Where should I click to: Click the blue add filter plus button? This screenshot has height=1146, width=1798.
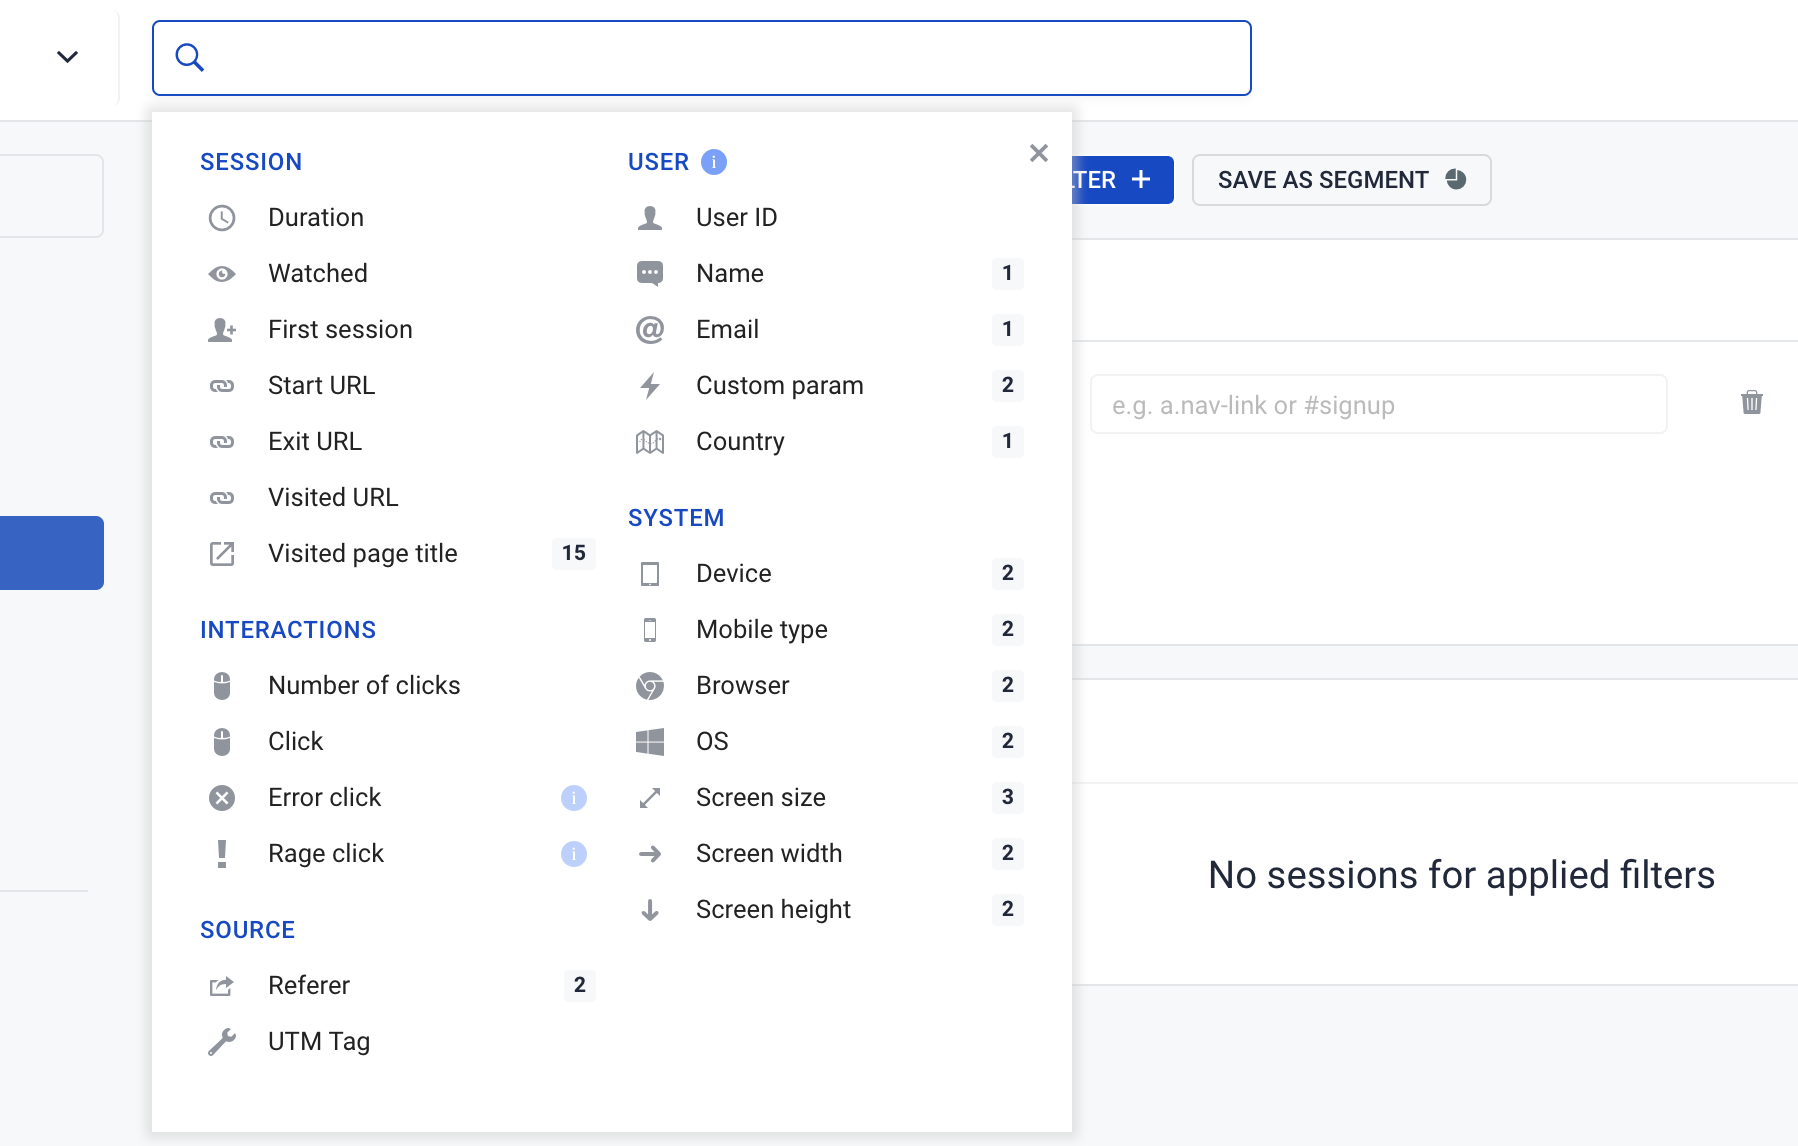tap(1122, 180)
